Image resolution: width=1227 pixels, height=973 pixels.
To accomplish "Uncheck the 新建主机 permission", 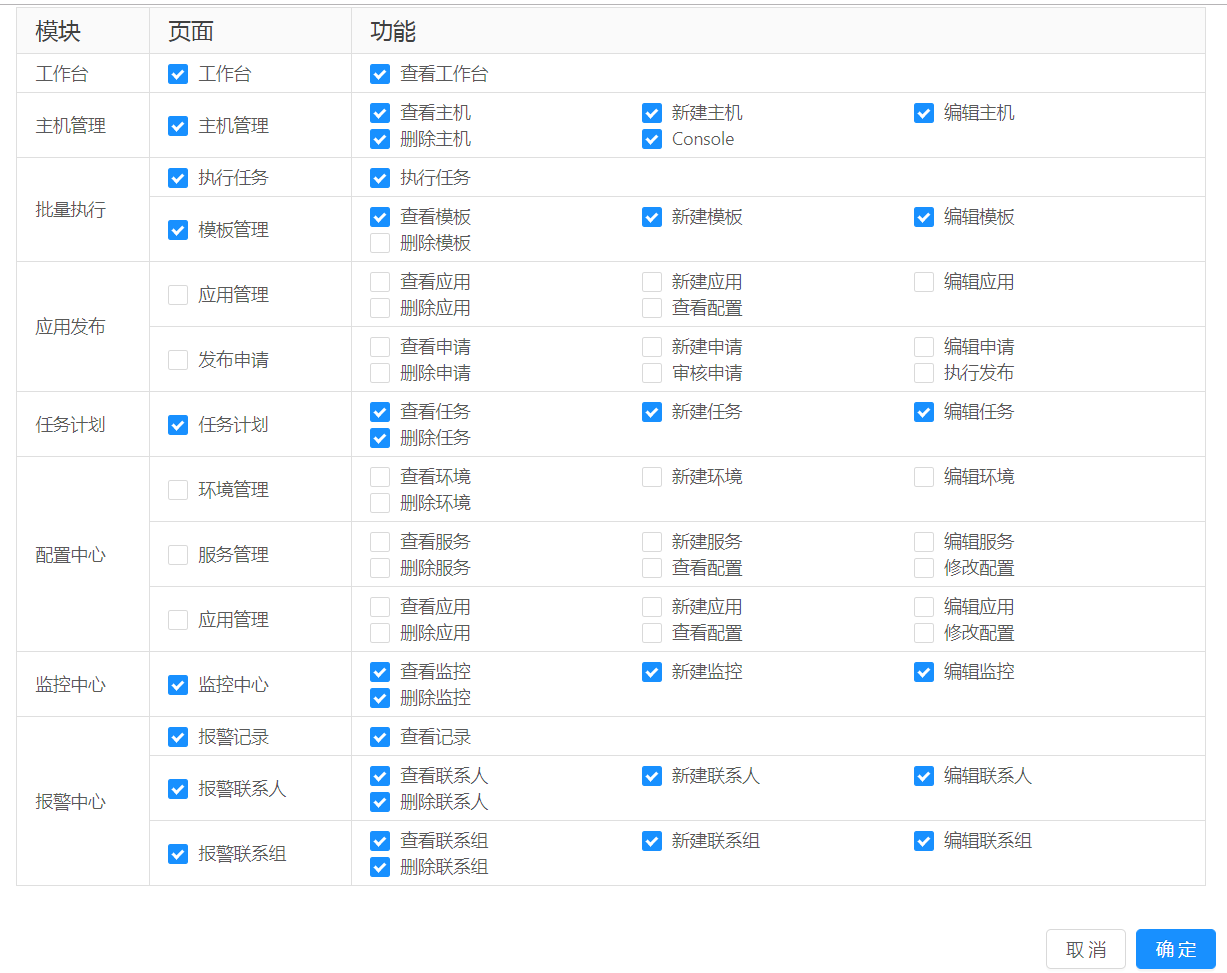I will click(x=652, y=113).
